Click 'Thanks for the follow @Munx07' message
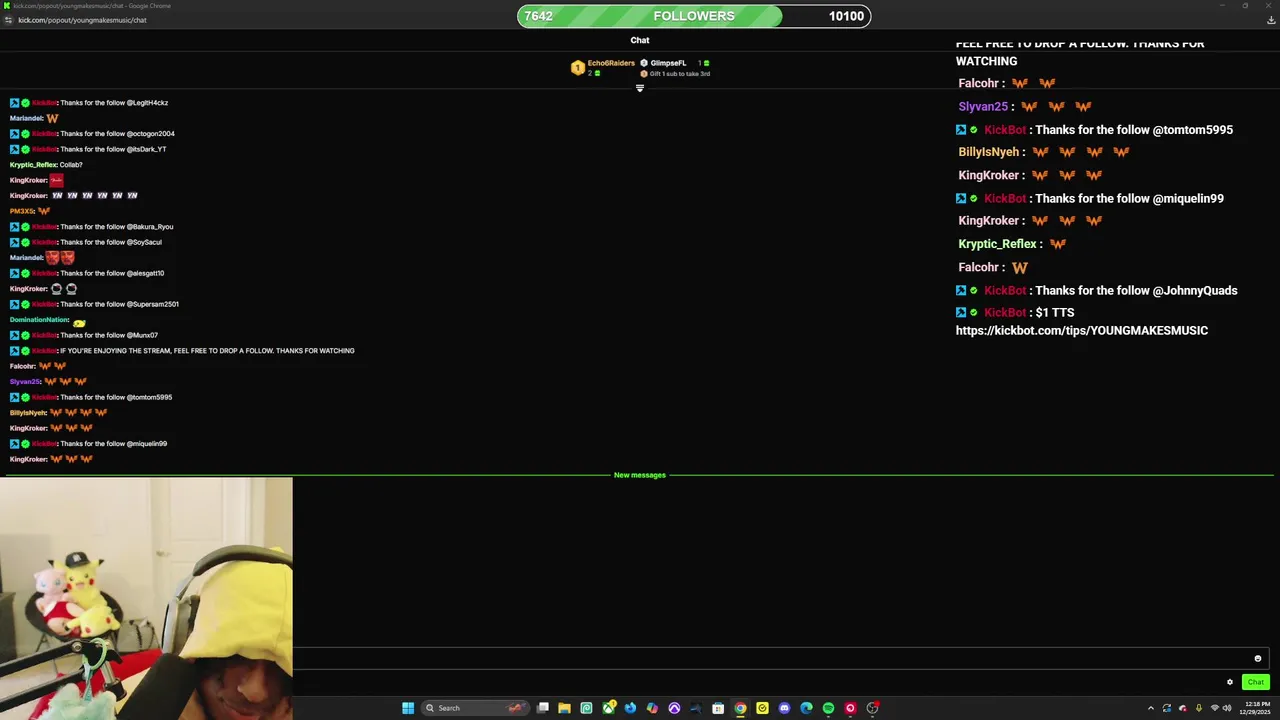This screenshot has height=720, width=1280. (x=109, y=335)
